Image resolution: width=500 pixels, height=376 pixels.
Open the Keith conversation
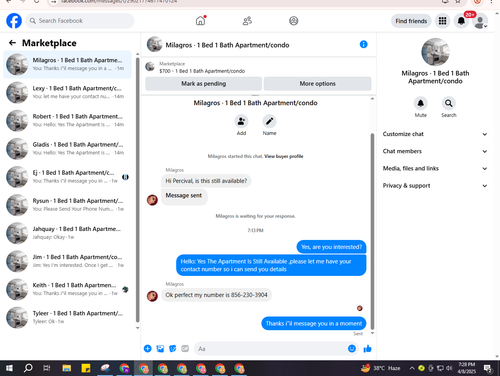tap(67, 289)
